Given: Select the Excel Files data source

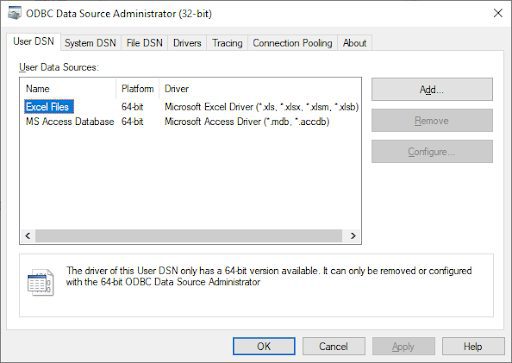Looking at the screenshot, I should coord(49,107).
